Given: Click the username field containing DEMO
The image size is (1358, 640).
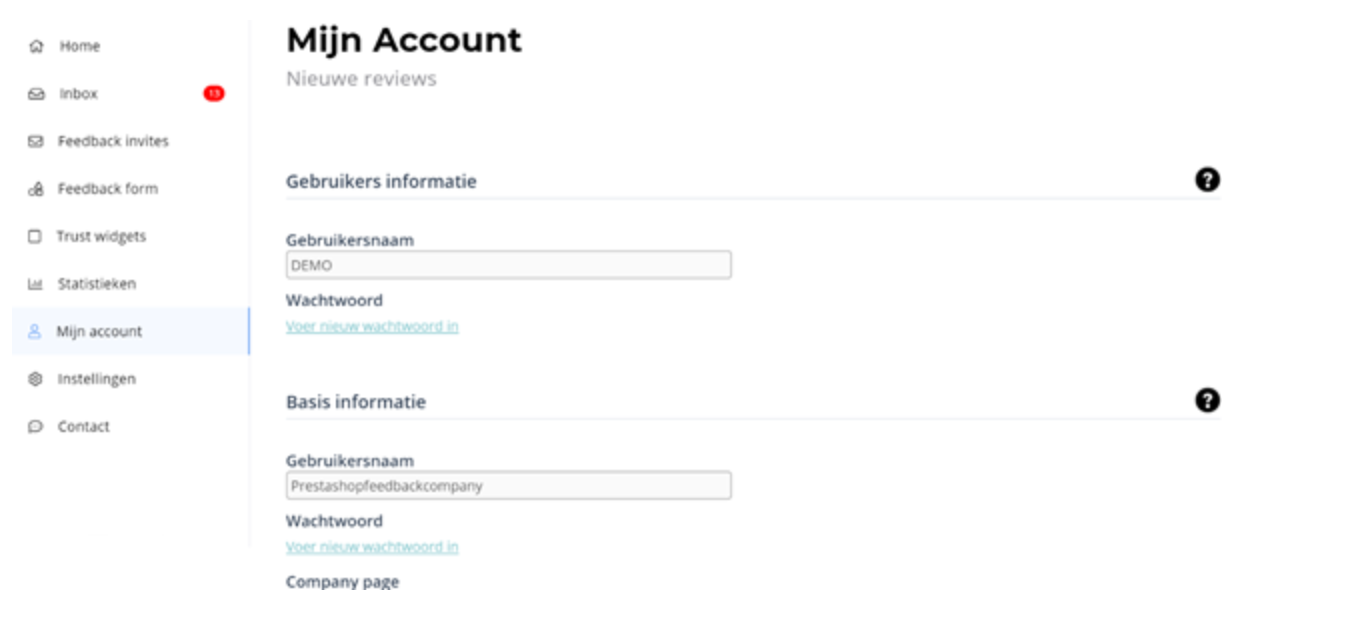Looking at the screenshot, I should coord(508,265).
